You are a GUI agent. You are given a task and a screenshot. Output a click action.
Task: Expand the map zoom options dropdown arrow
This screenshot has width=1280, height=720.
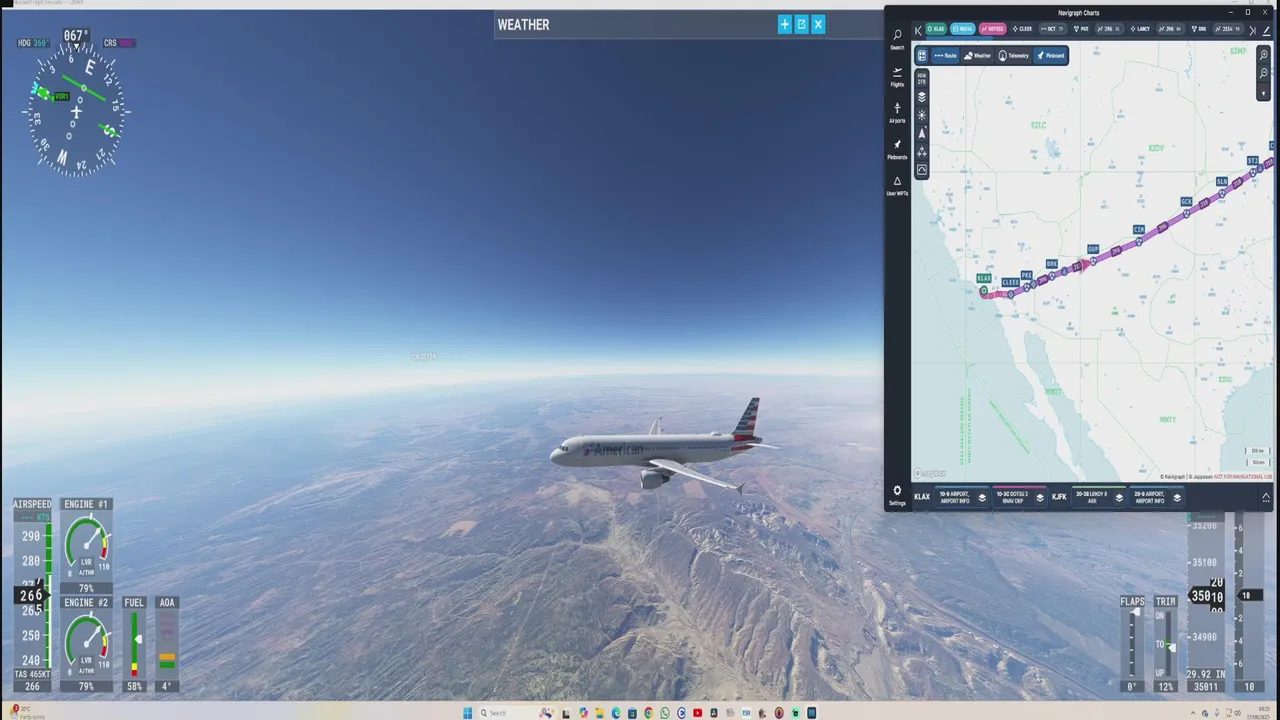point(1263,92)
